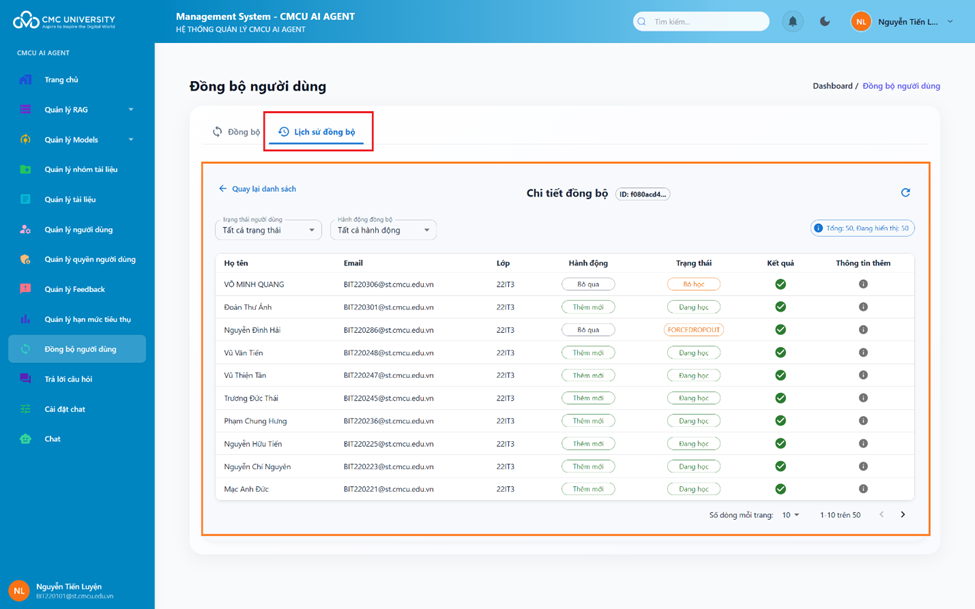Expand the Quản lý Models submenu
The image size is (975, 609).
[x=130, y=140]
